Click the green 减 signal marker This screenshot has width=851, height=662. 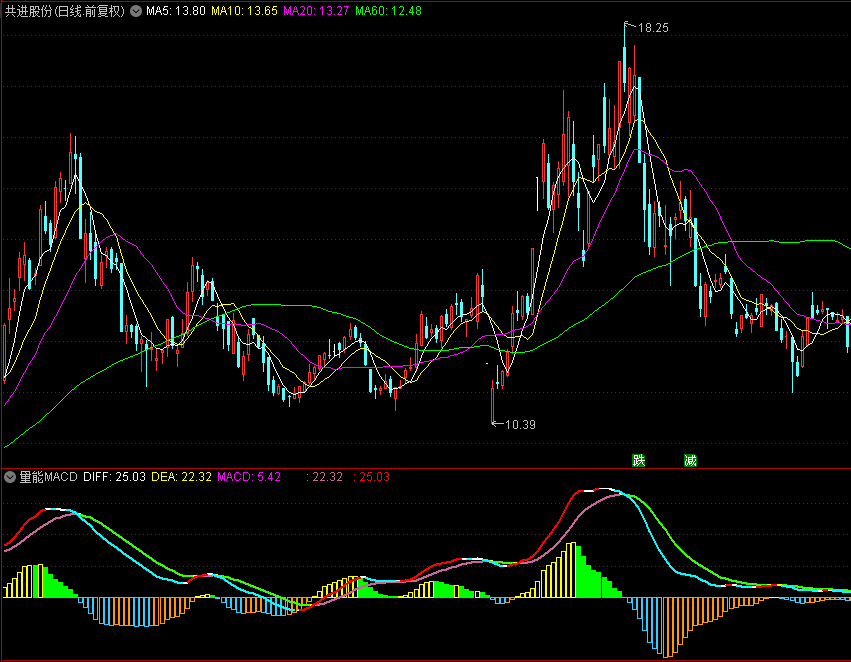pos(690,461)
